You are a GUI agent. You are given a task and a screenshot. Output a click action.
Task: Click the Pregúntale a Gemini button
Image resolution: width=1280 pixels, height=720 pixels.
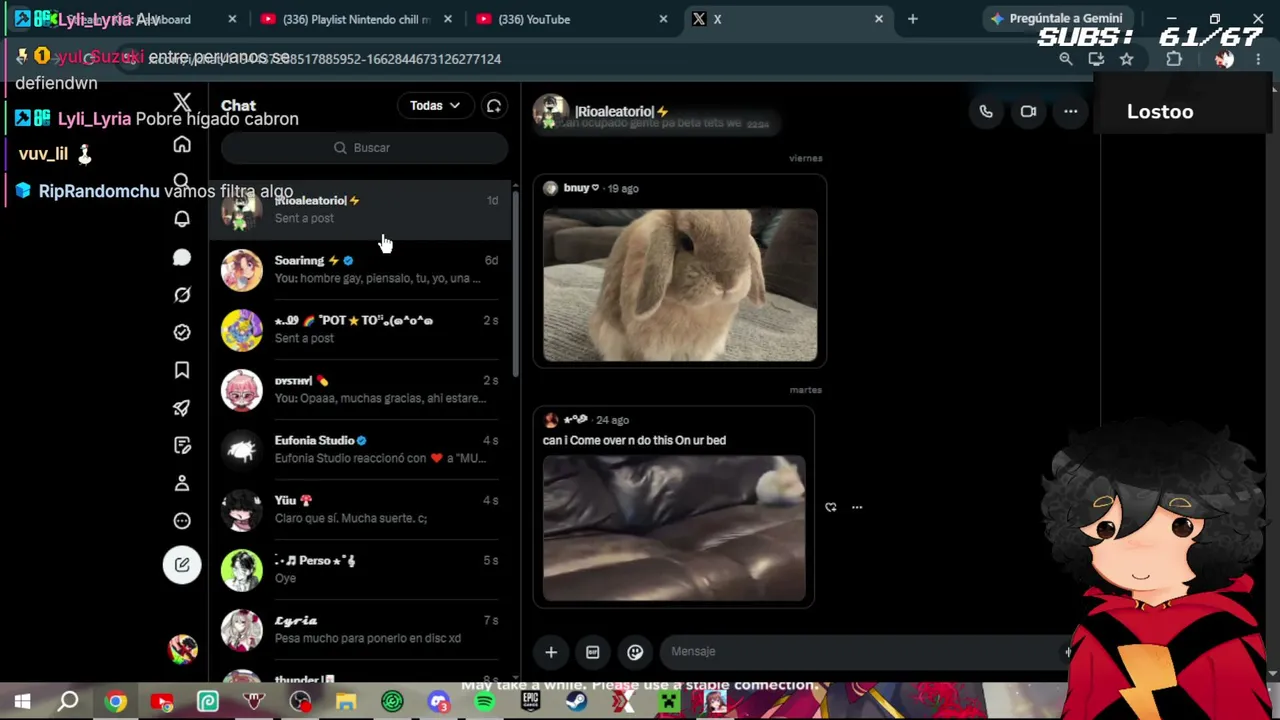point(1056,19)
